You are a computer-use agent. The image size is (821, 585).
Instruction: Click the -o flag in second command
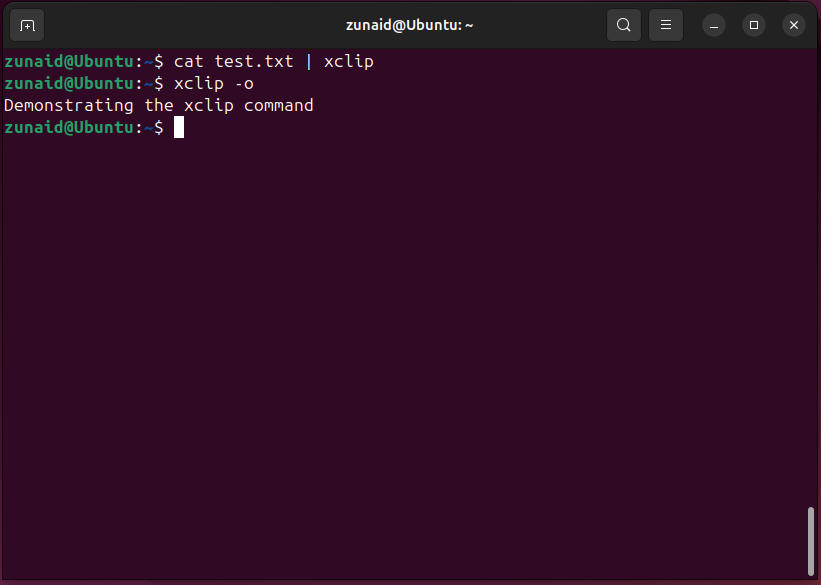pos(244,84)
